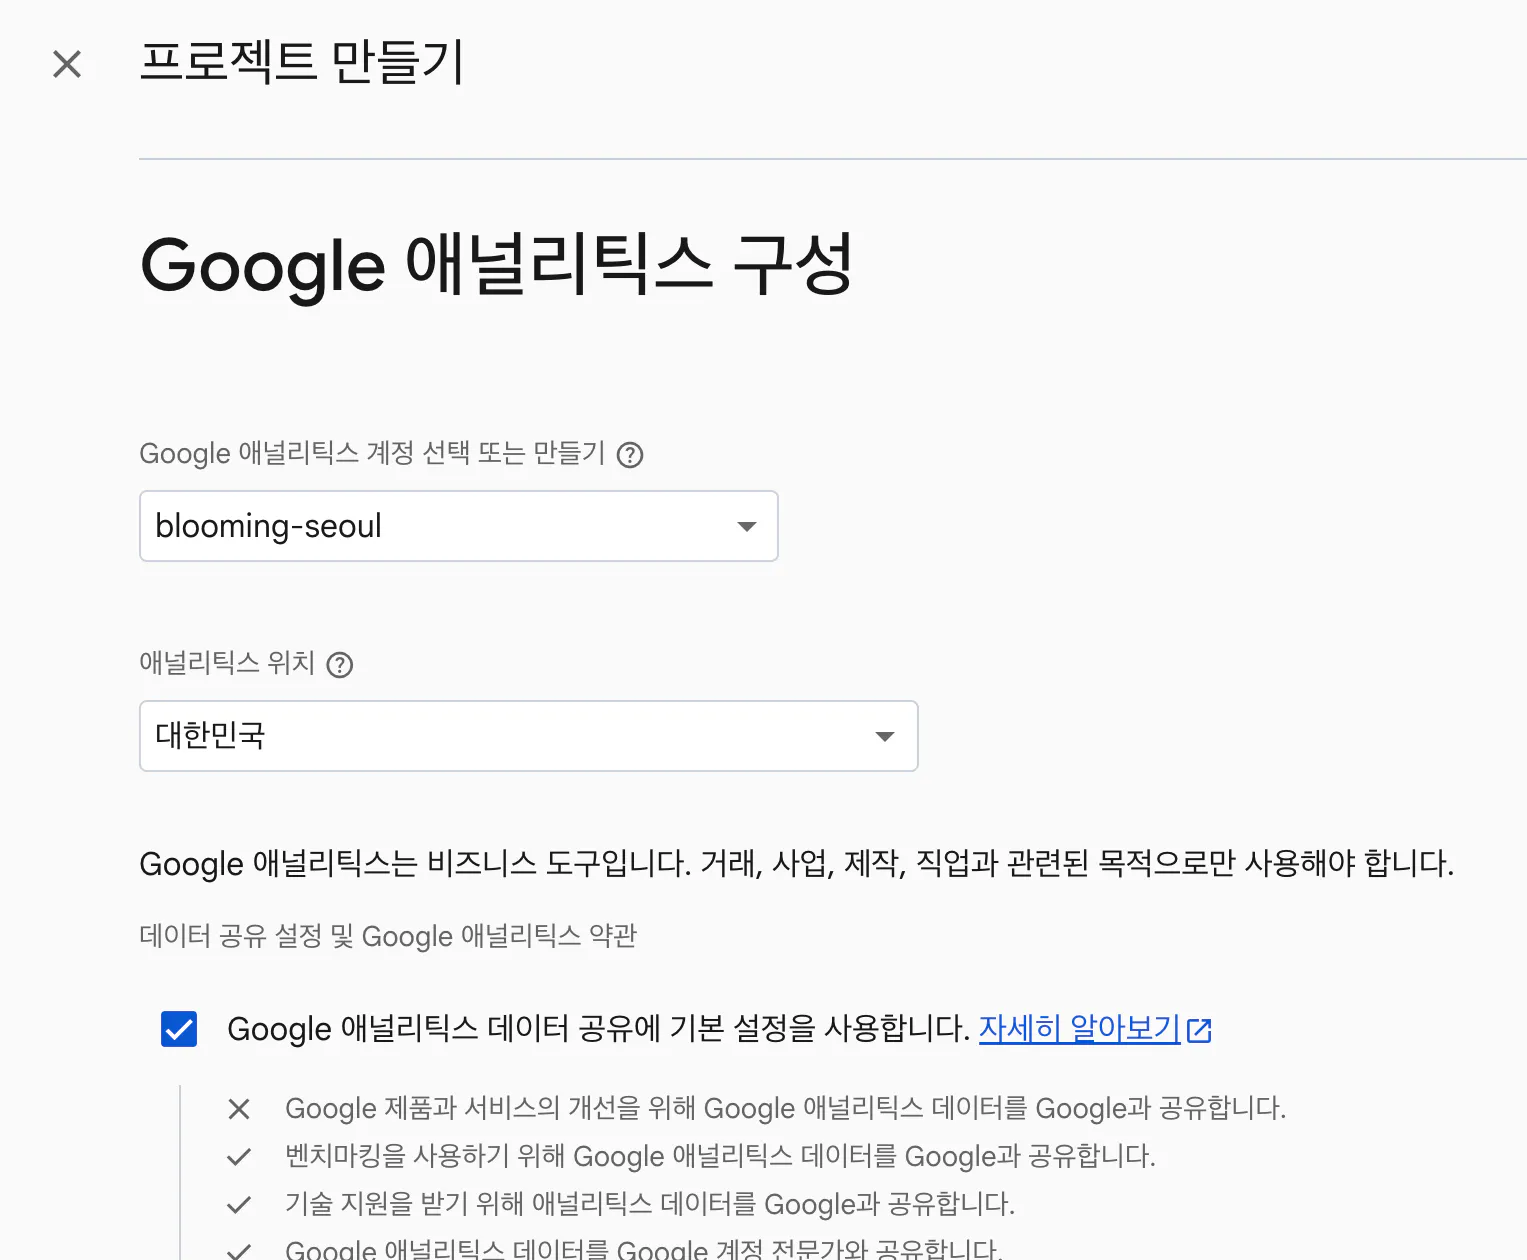
Task: Click checkmark icon beside 벤치마킹 line
Action: [x=239, y=1157]
